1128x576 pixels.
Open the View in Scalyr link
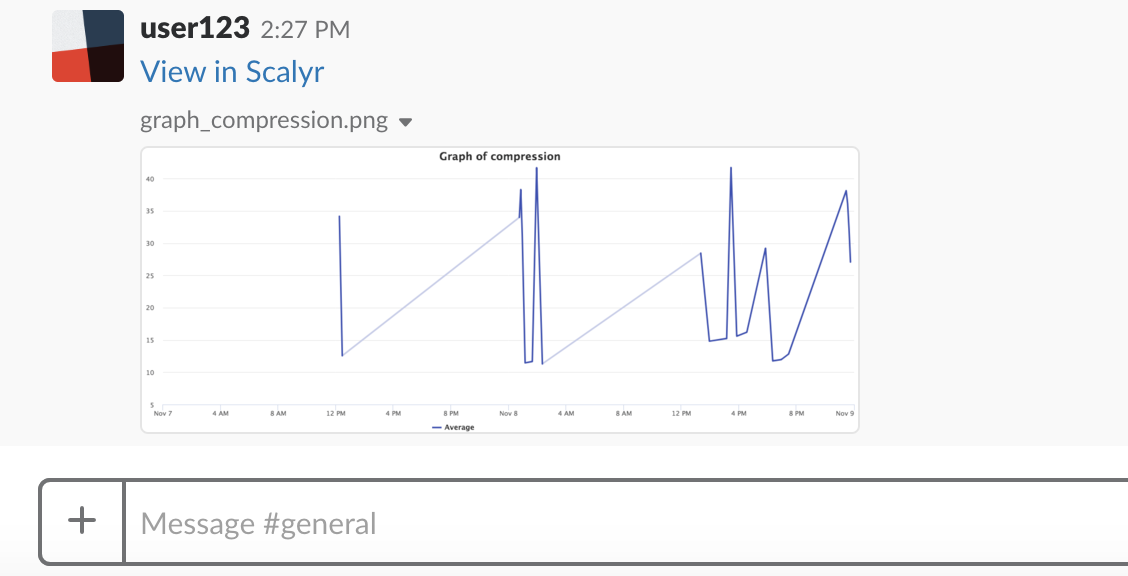232,72
